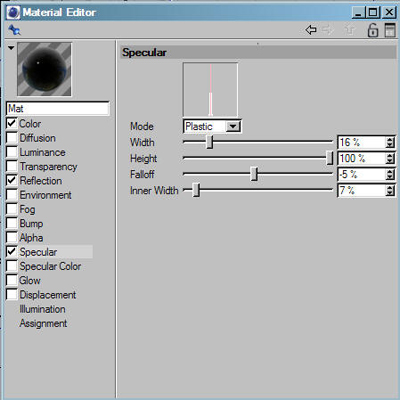Viewport: 400px width, 400px height.
Task: Click the material preview sphere thumbnail
Action: point(44,69)
